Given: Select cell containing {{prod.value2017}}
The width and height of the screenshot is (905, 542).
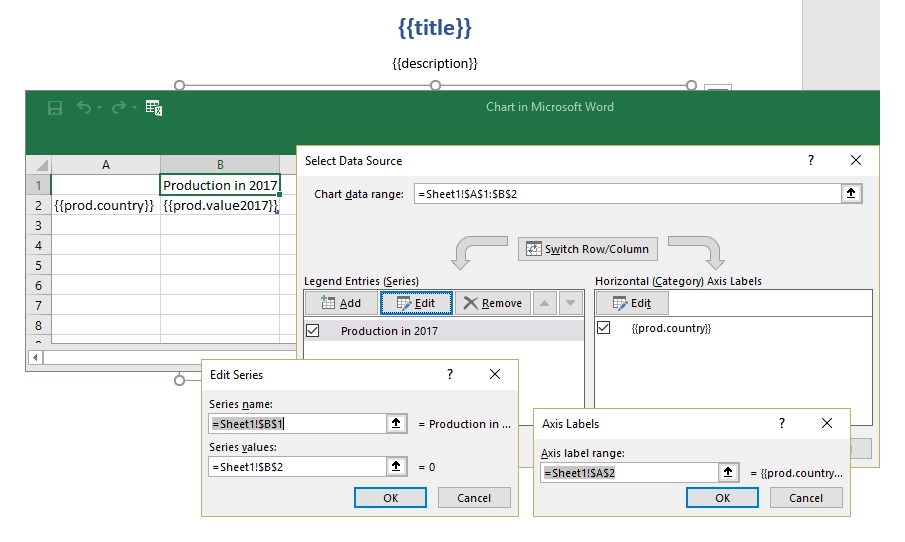Looking at the screenshot, I should click(x=220, y=205).
